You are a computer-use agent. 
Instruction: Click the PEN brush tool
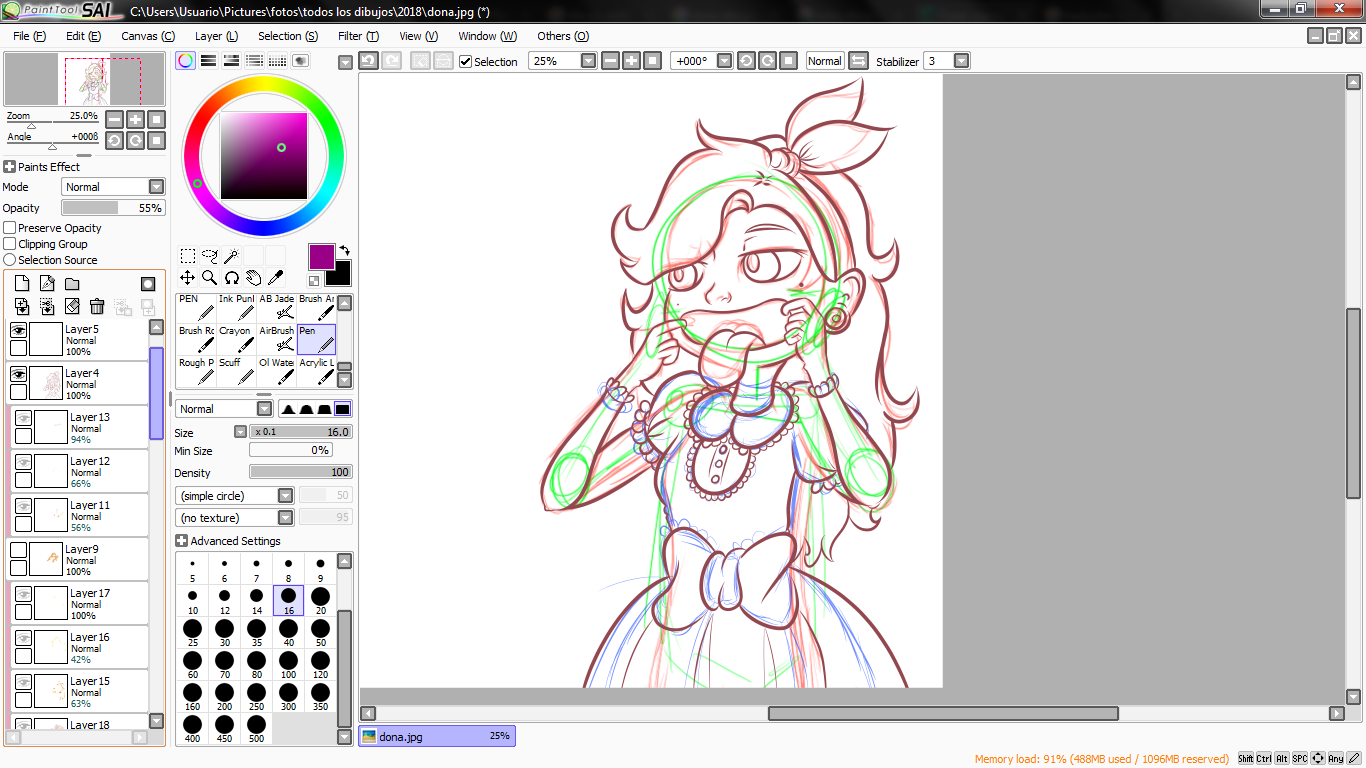pyautogui.click(x=196, y=308)
